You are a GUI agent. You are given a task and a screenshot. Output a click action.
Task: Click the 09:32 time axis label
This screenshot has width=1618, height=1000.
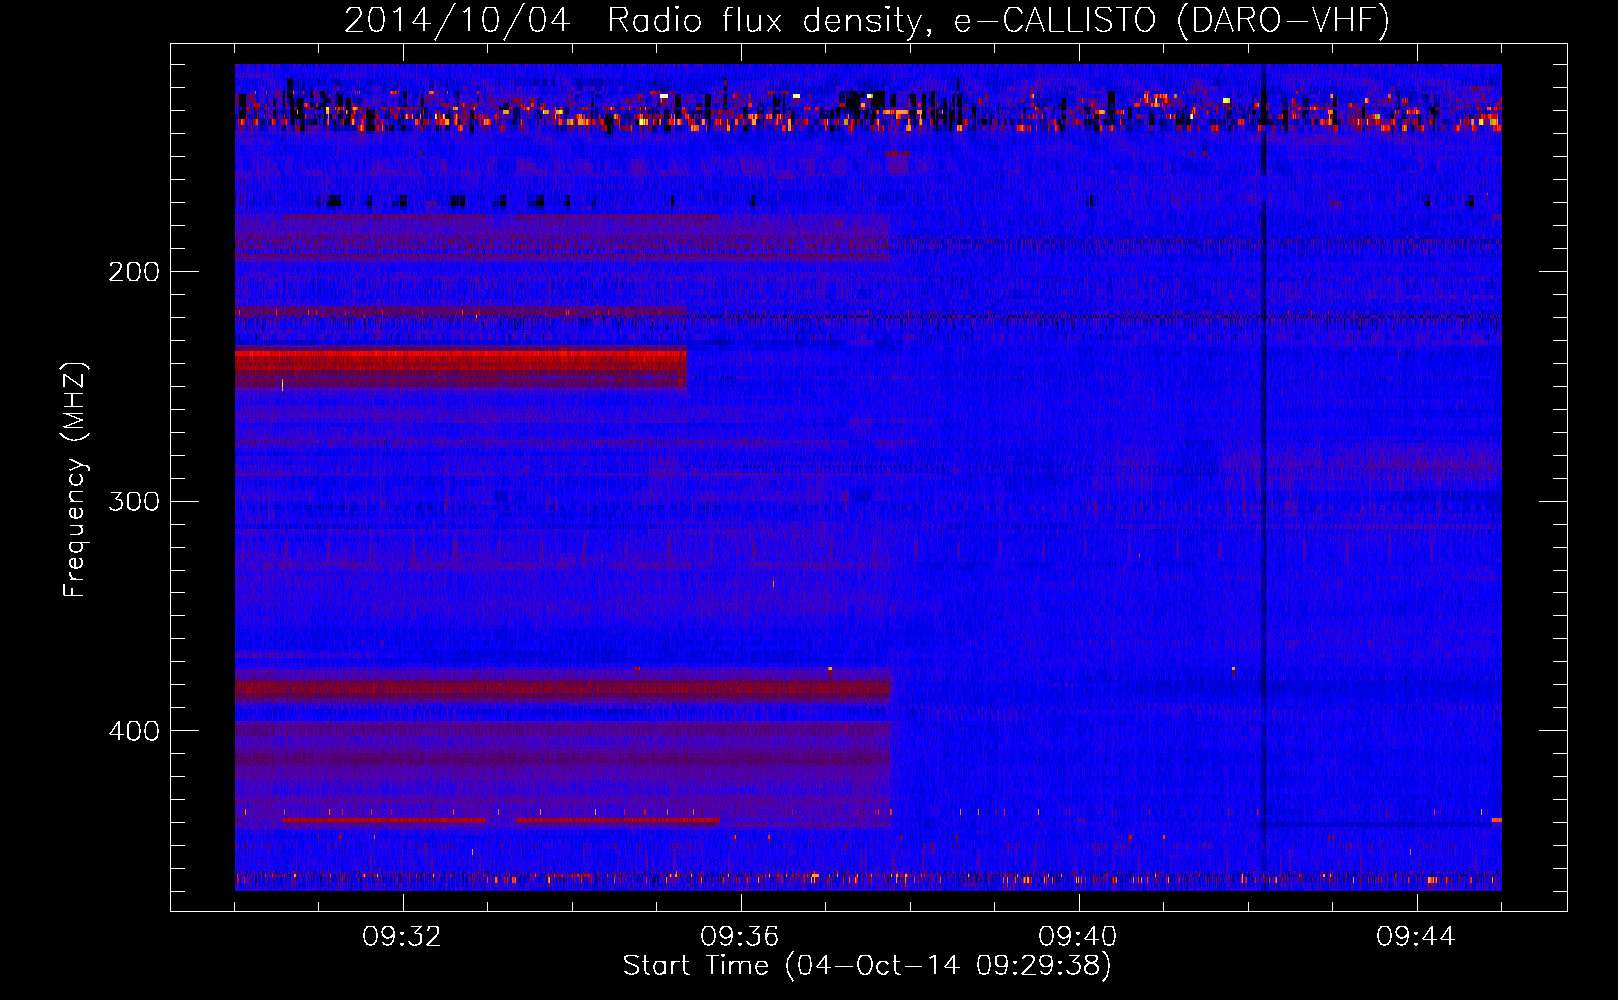[x=403, y=937]
